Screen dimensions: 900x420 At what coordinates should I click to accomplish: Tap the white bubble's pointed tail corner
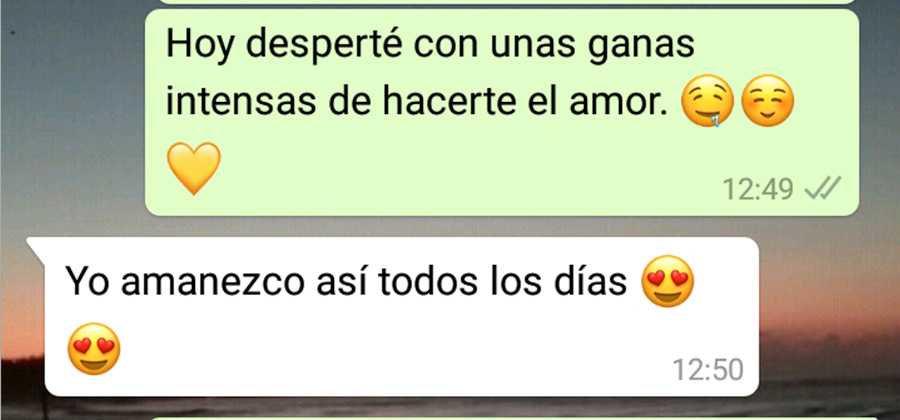(36, 247)
